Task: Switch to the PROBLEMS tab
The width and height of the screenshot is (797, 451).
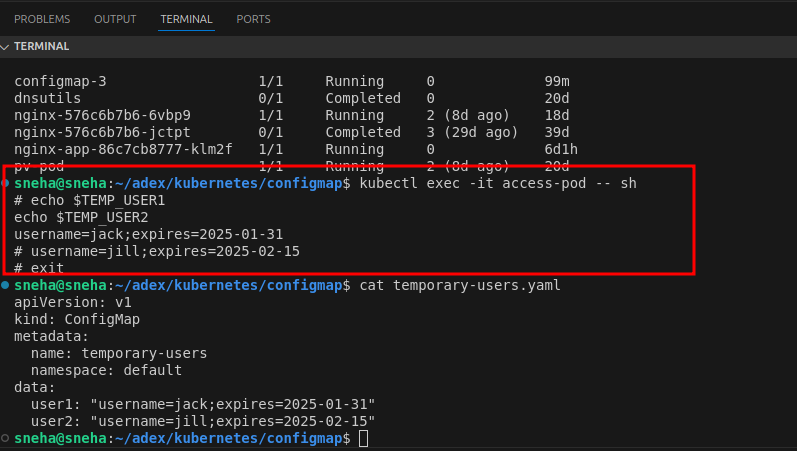Action: [x=42, y=19]
